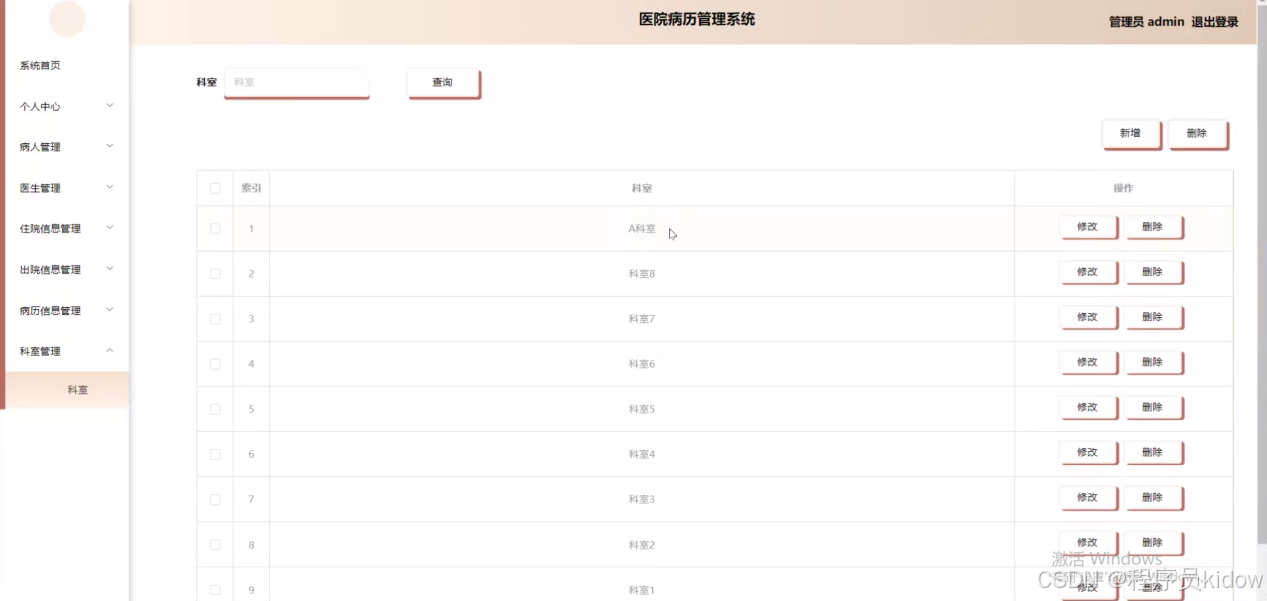
Task: Click 修改 for row 科室7
Action: click(x=1088, y=317)
